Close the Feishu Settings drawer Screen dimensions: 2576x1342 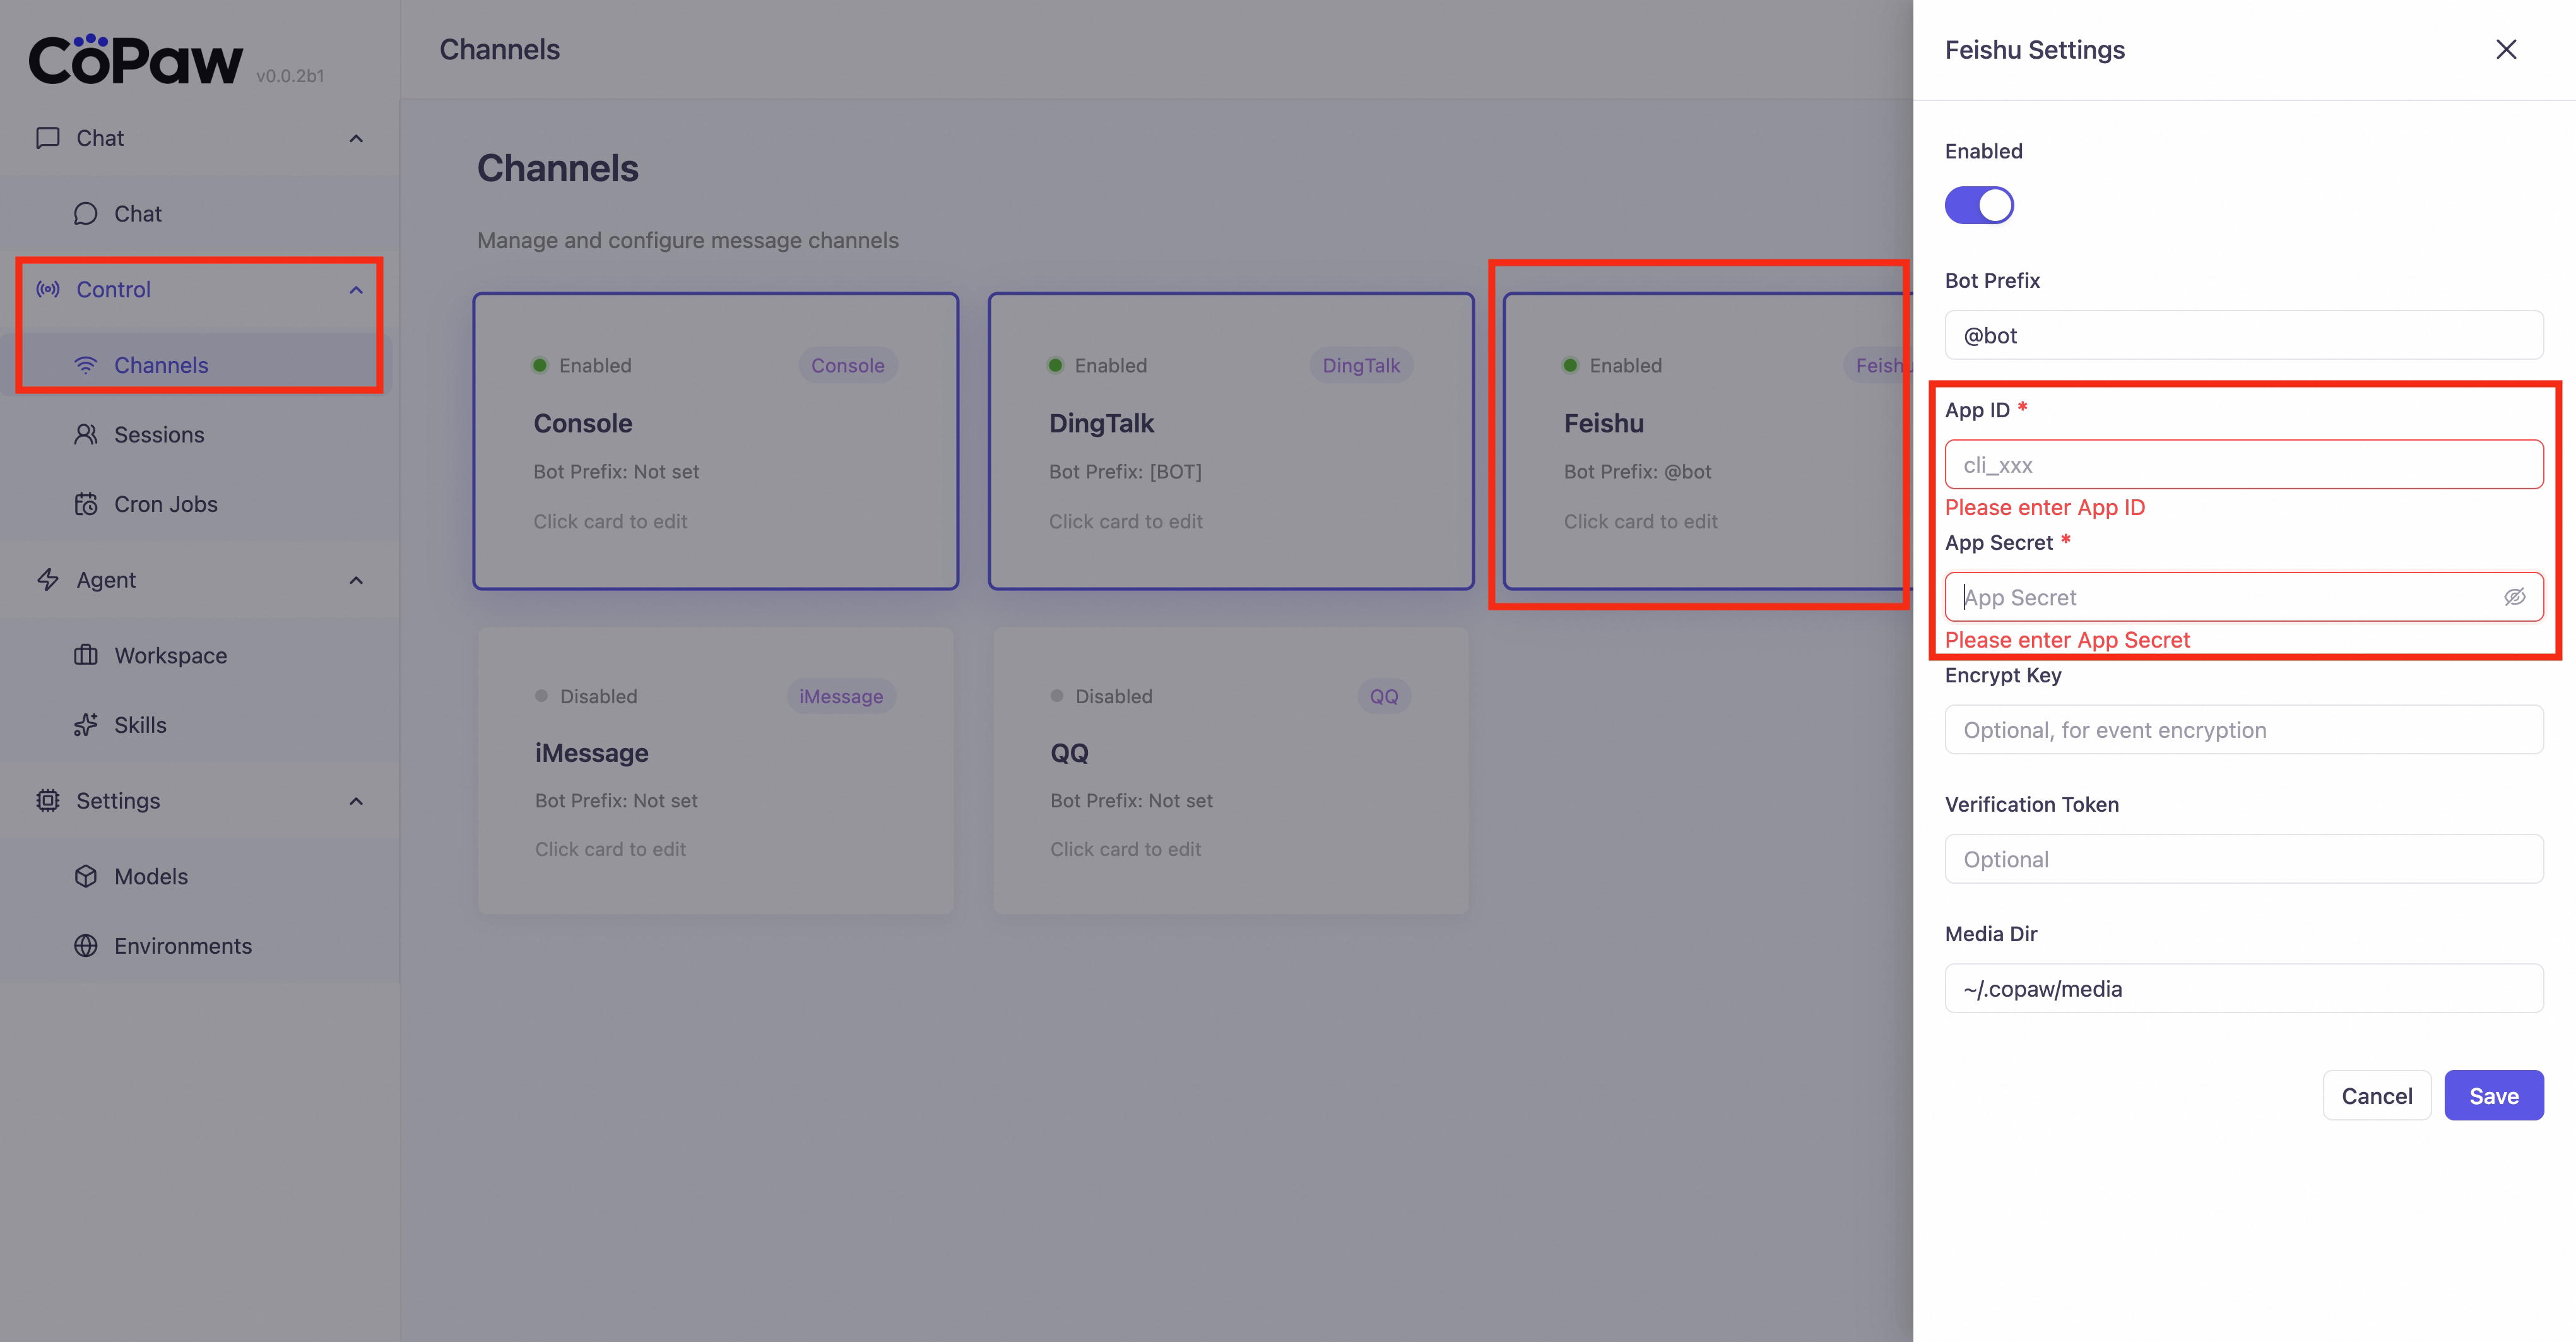tap(2506, 49)
